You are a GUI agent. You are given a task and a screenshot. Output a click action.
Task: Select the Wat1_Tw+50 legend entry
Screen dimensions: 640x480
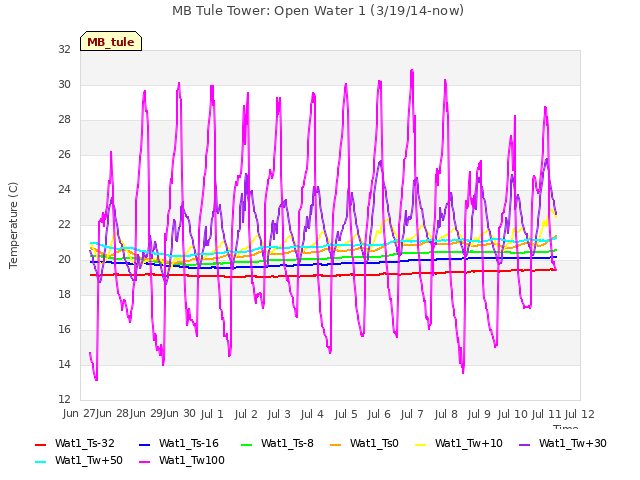pos(79,460)
